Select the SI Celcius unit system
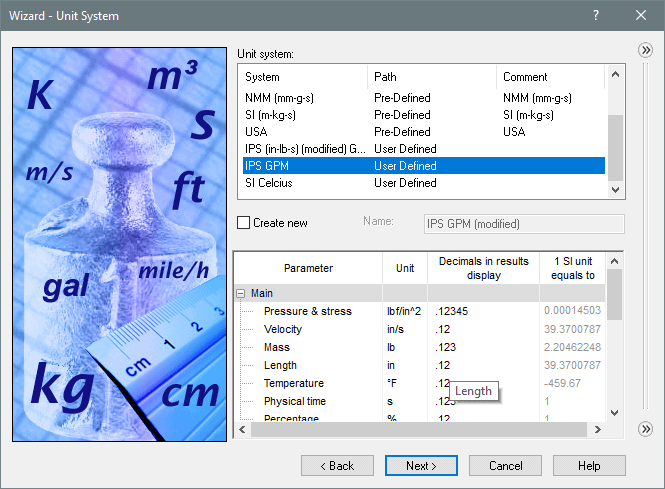Image resolution: width=665 pixels, height=489 pixels. [424, 183]
